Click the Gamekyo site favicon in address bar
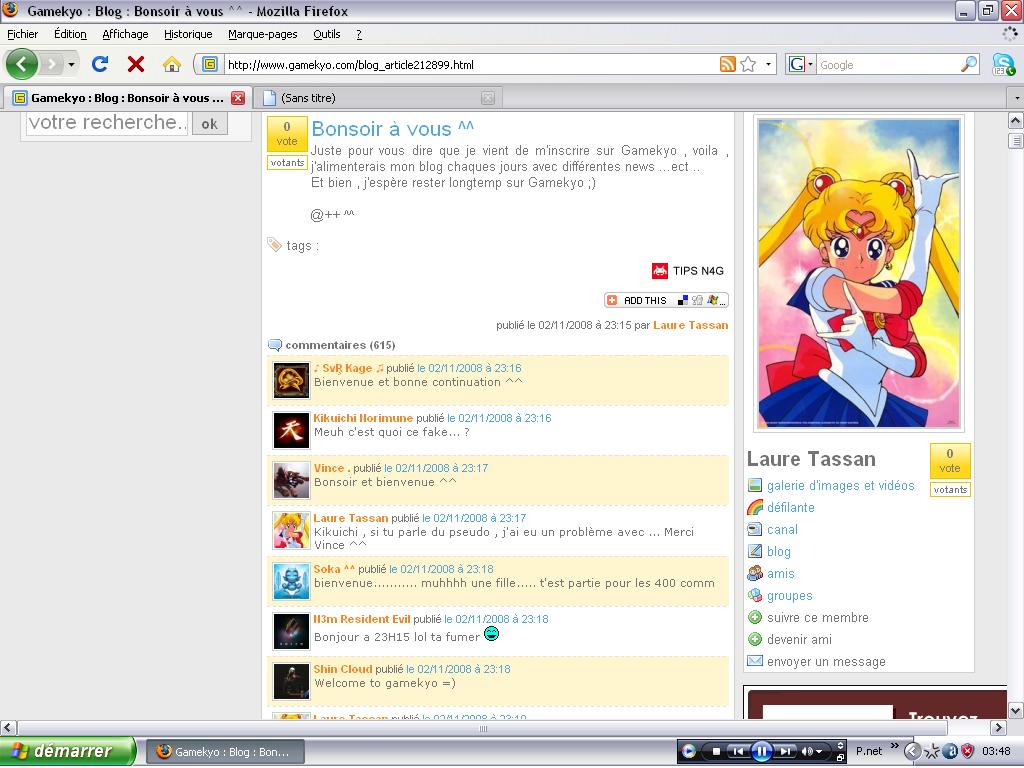The image size is (1024, 768). 210,64
